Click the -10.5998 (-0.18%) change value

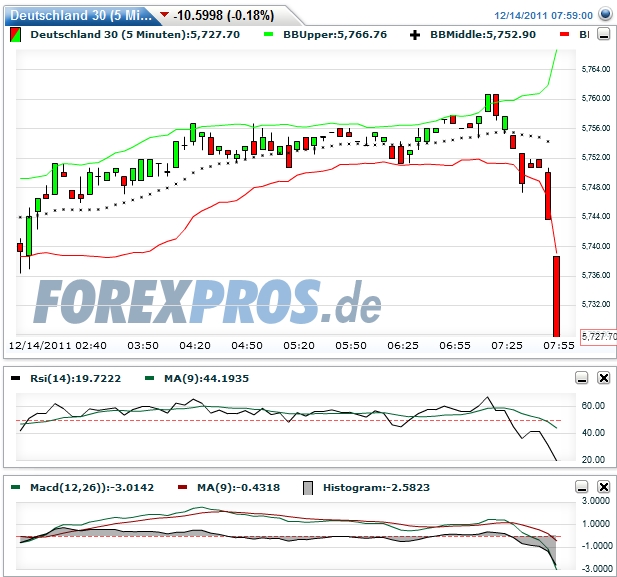(224, 15)
